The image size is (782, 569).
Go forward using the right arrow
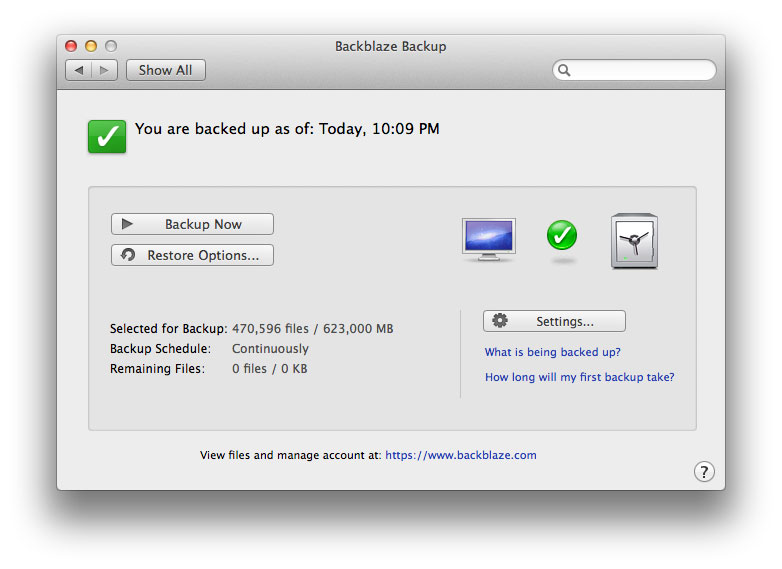point(105,70)
